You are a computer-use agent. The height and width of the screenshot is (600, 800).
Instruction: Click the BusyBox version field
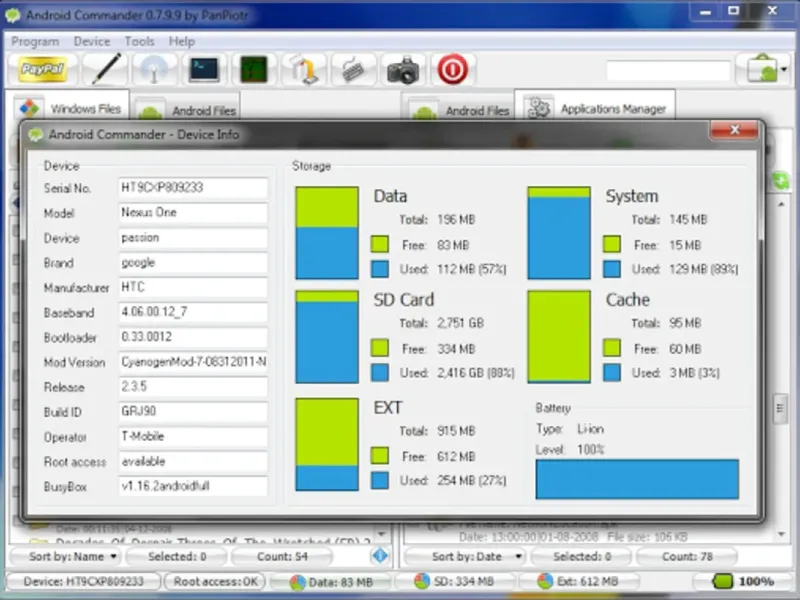[x=193, y=486]
